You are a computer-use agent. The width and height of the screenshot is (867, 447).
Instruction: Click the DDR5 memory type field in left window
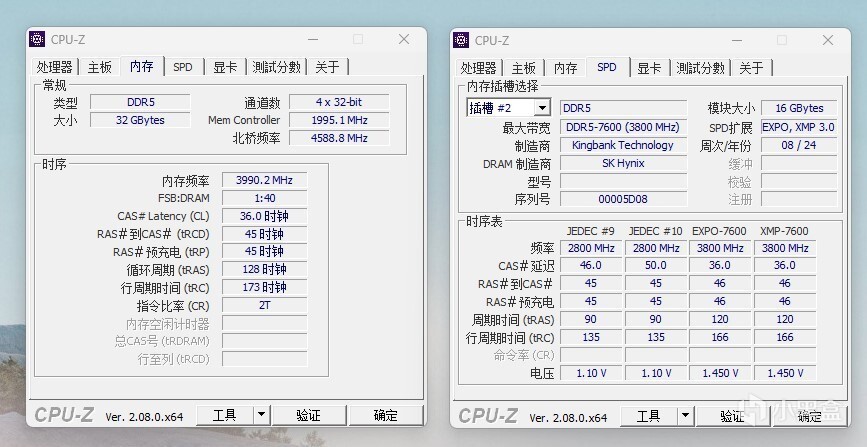coord(140,102)
